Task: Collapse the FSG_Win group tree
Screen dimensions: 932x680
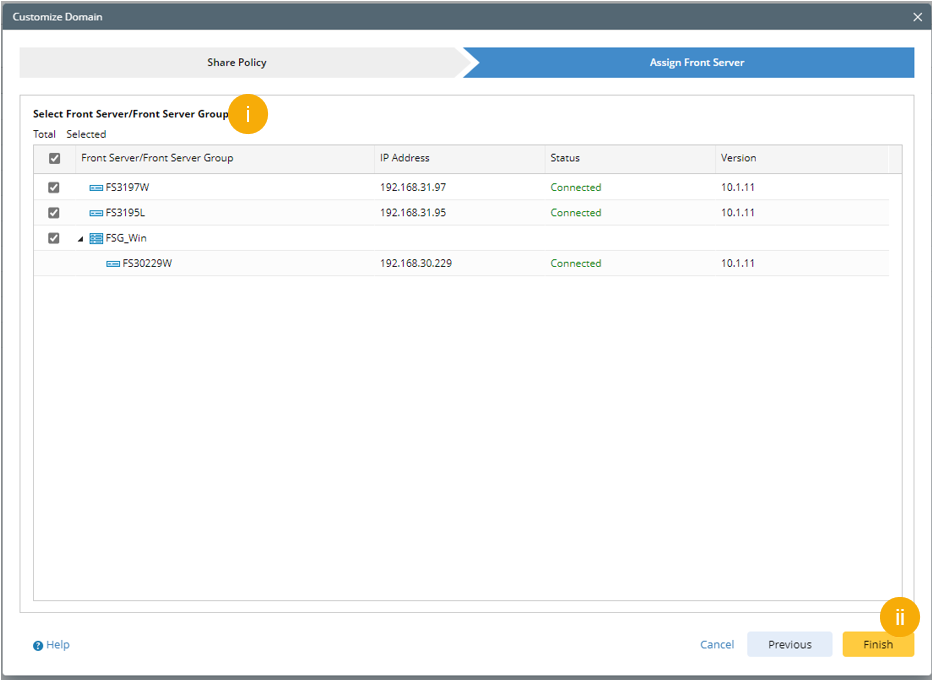Action: [x=80, y=239]
